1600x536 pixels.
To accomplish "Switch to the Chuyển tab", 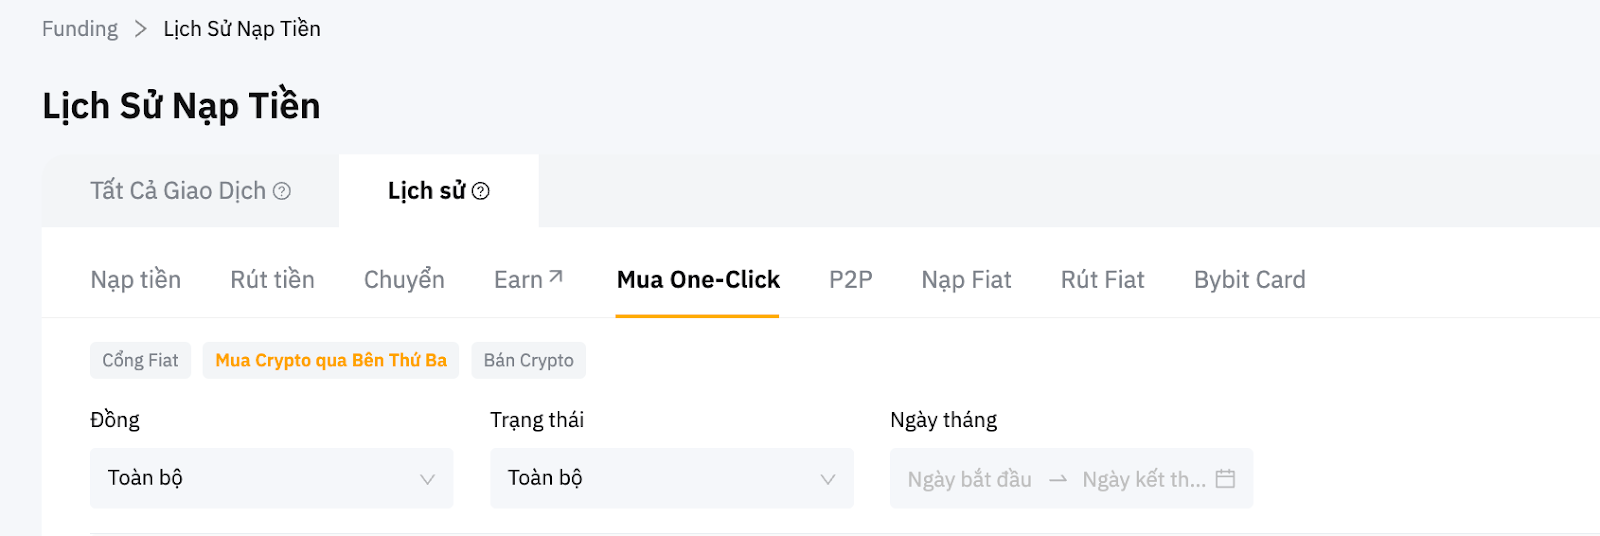I will (x=404, y=280).
